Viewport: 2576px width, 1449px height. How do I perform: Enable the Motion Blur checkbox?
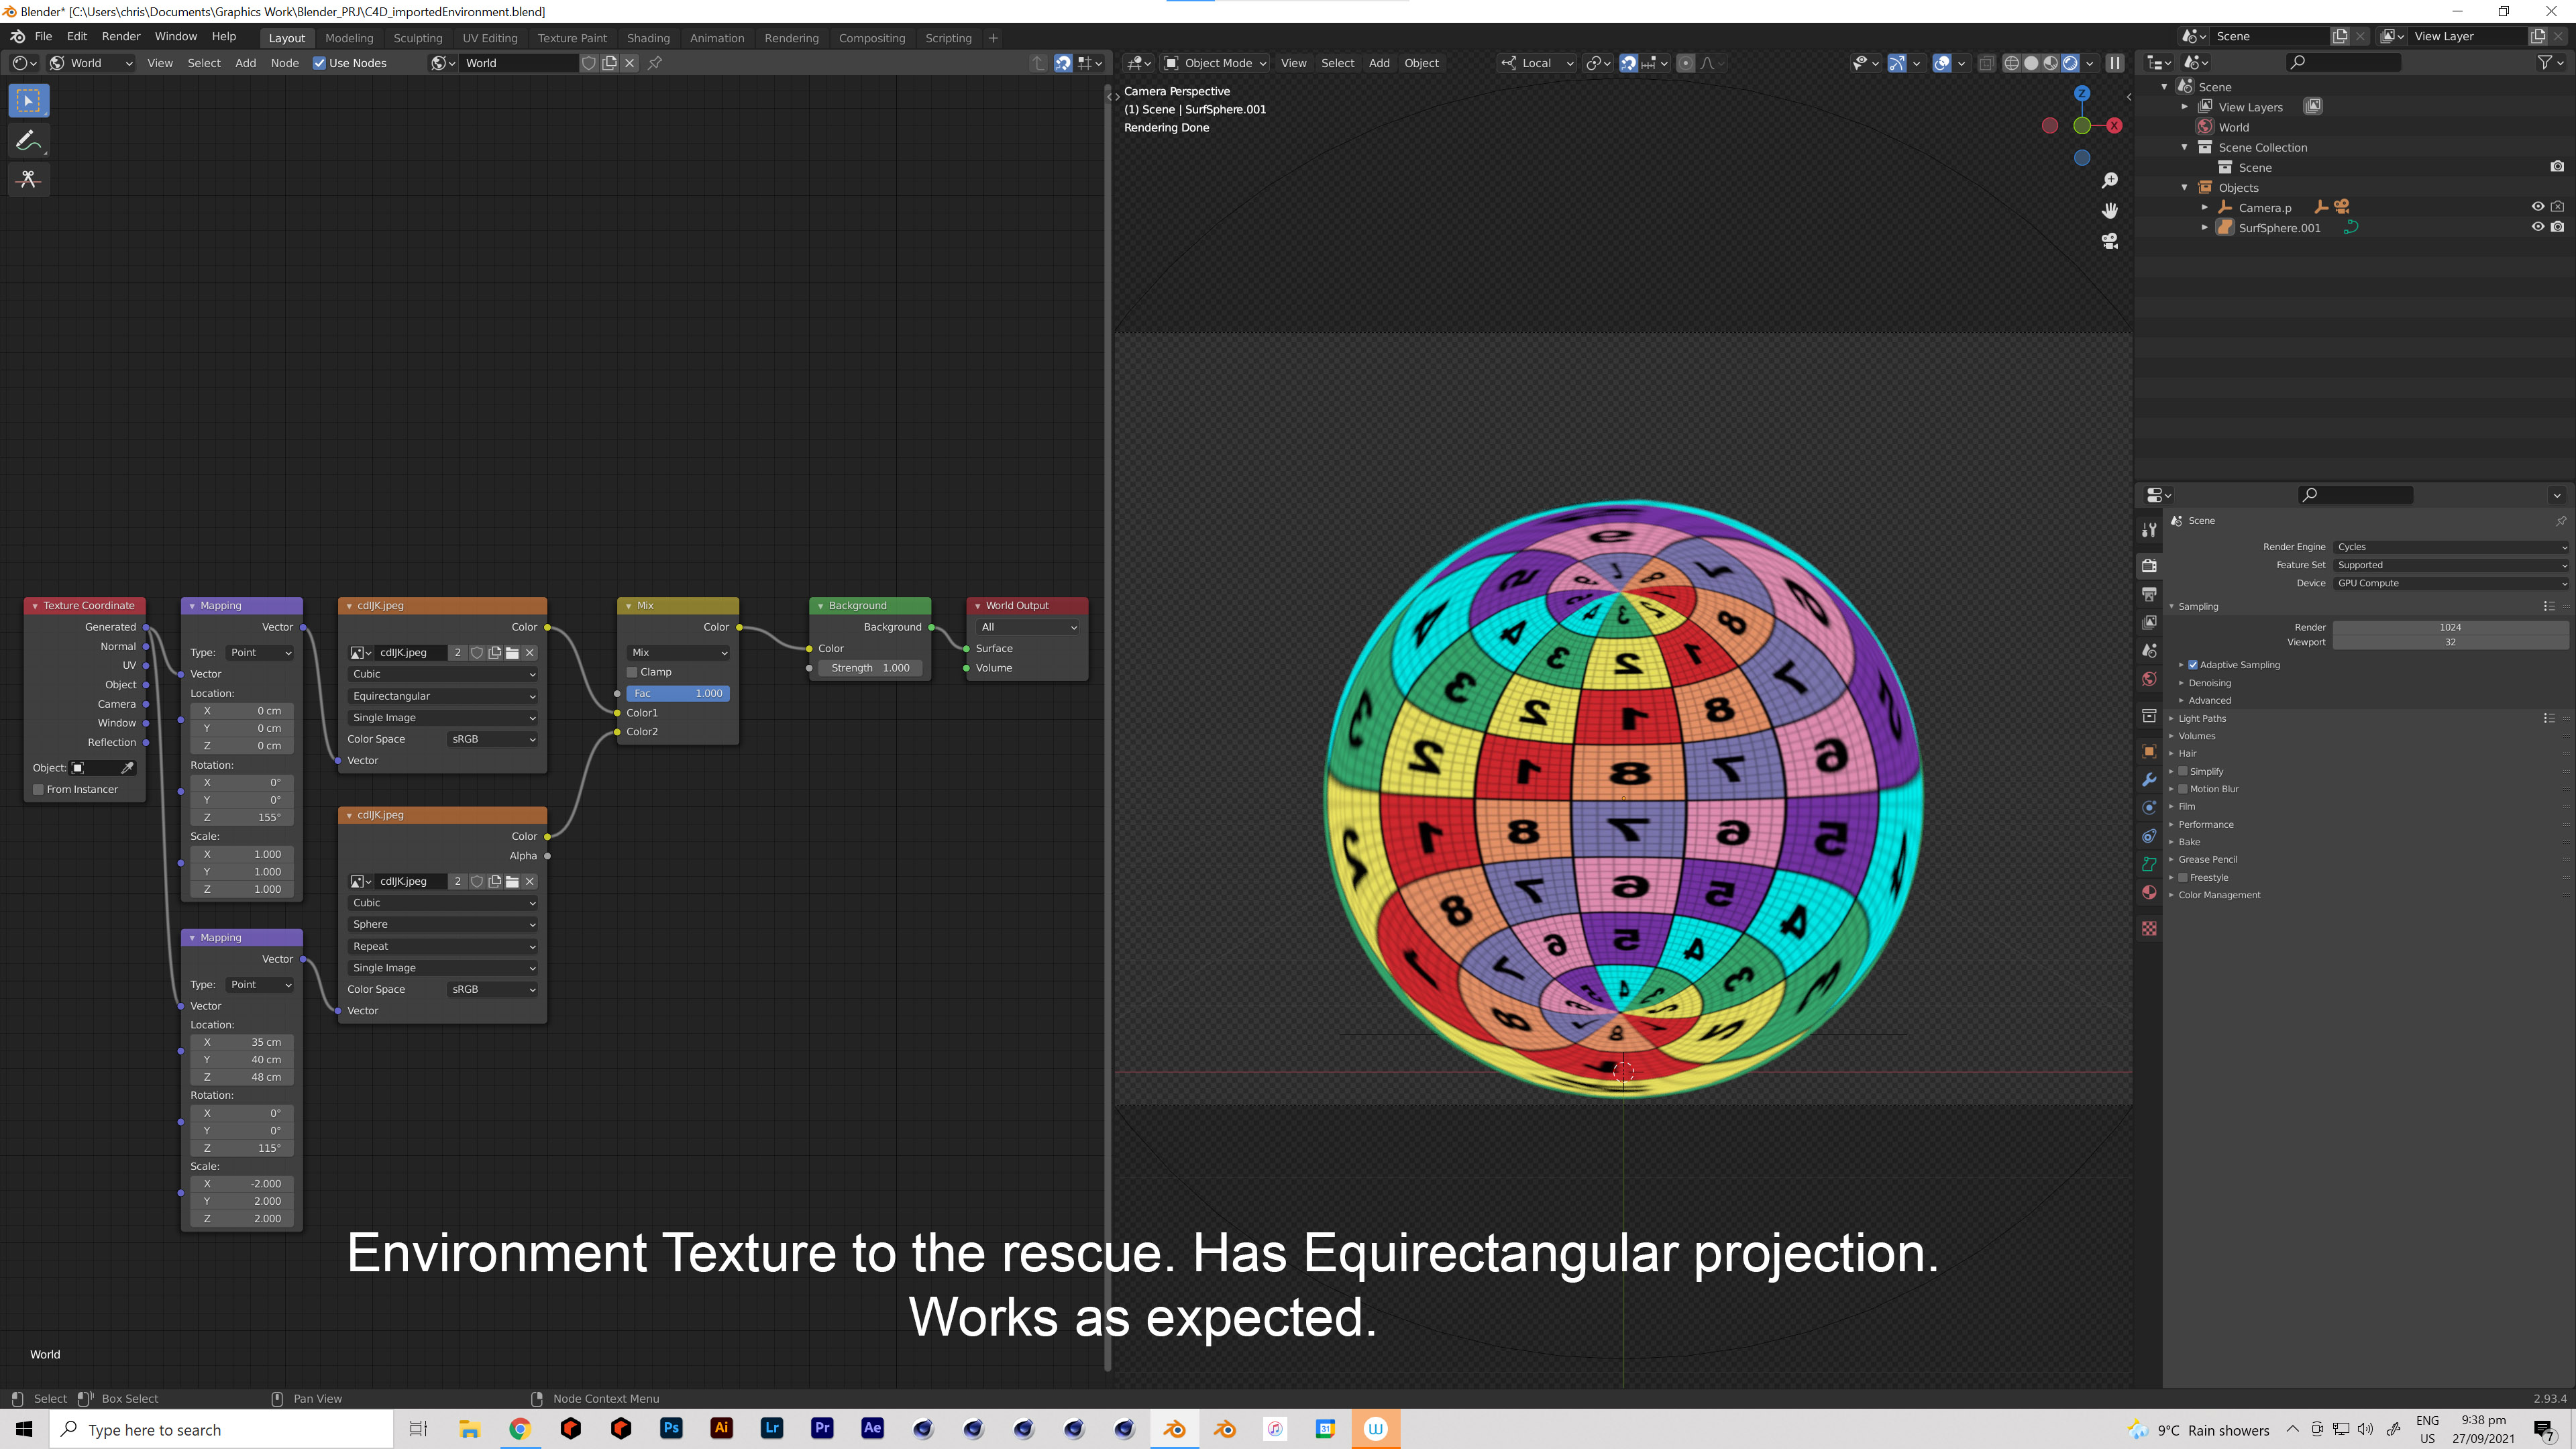2184,789
